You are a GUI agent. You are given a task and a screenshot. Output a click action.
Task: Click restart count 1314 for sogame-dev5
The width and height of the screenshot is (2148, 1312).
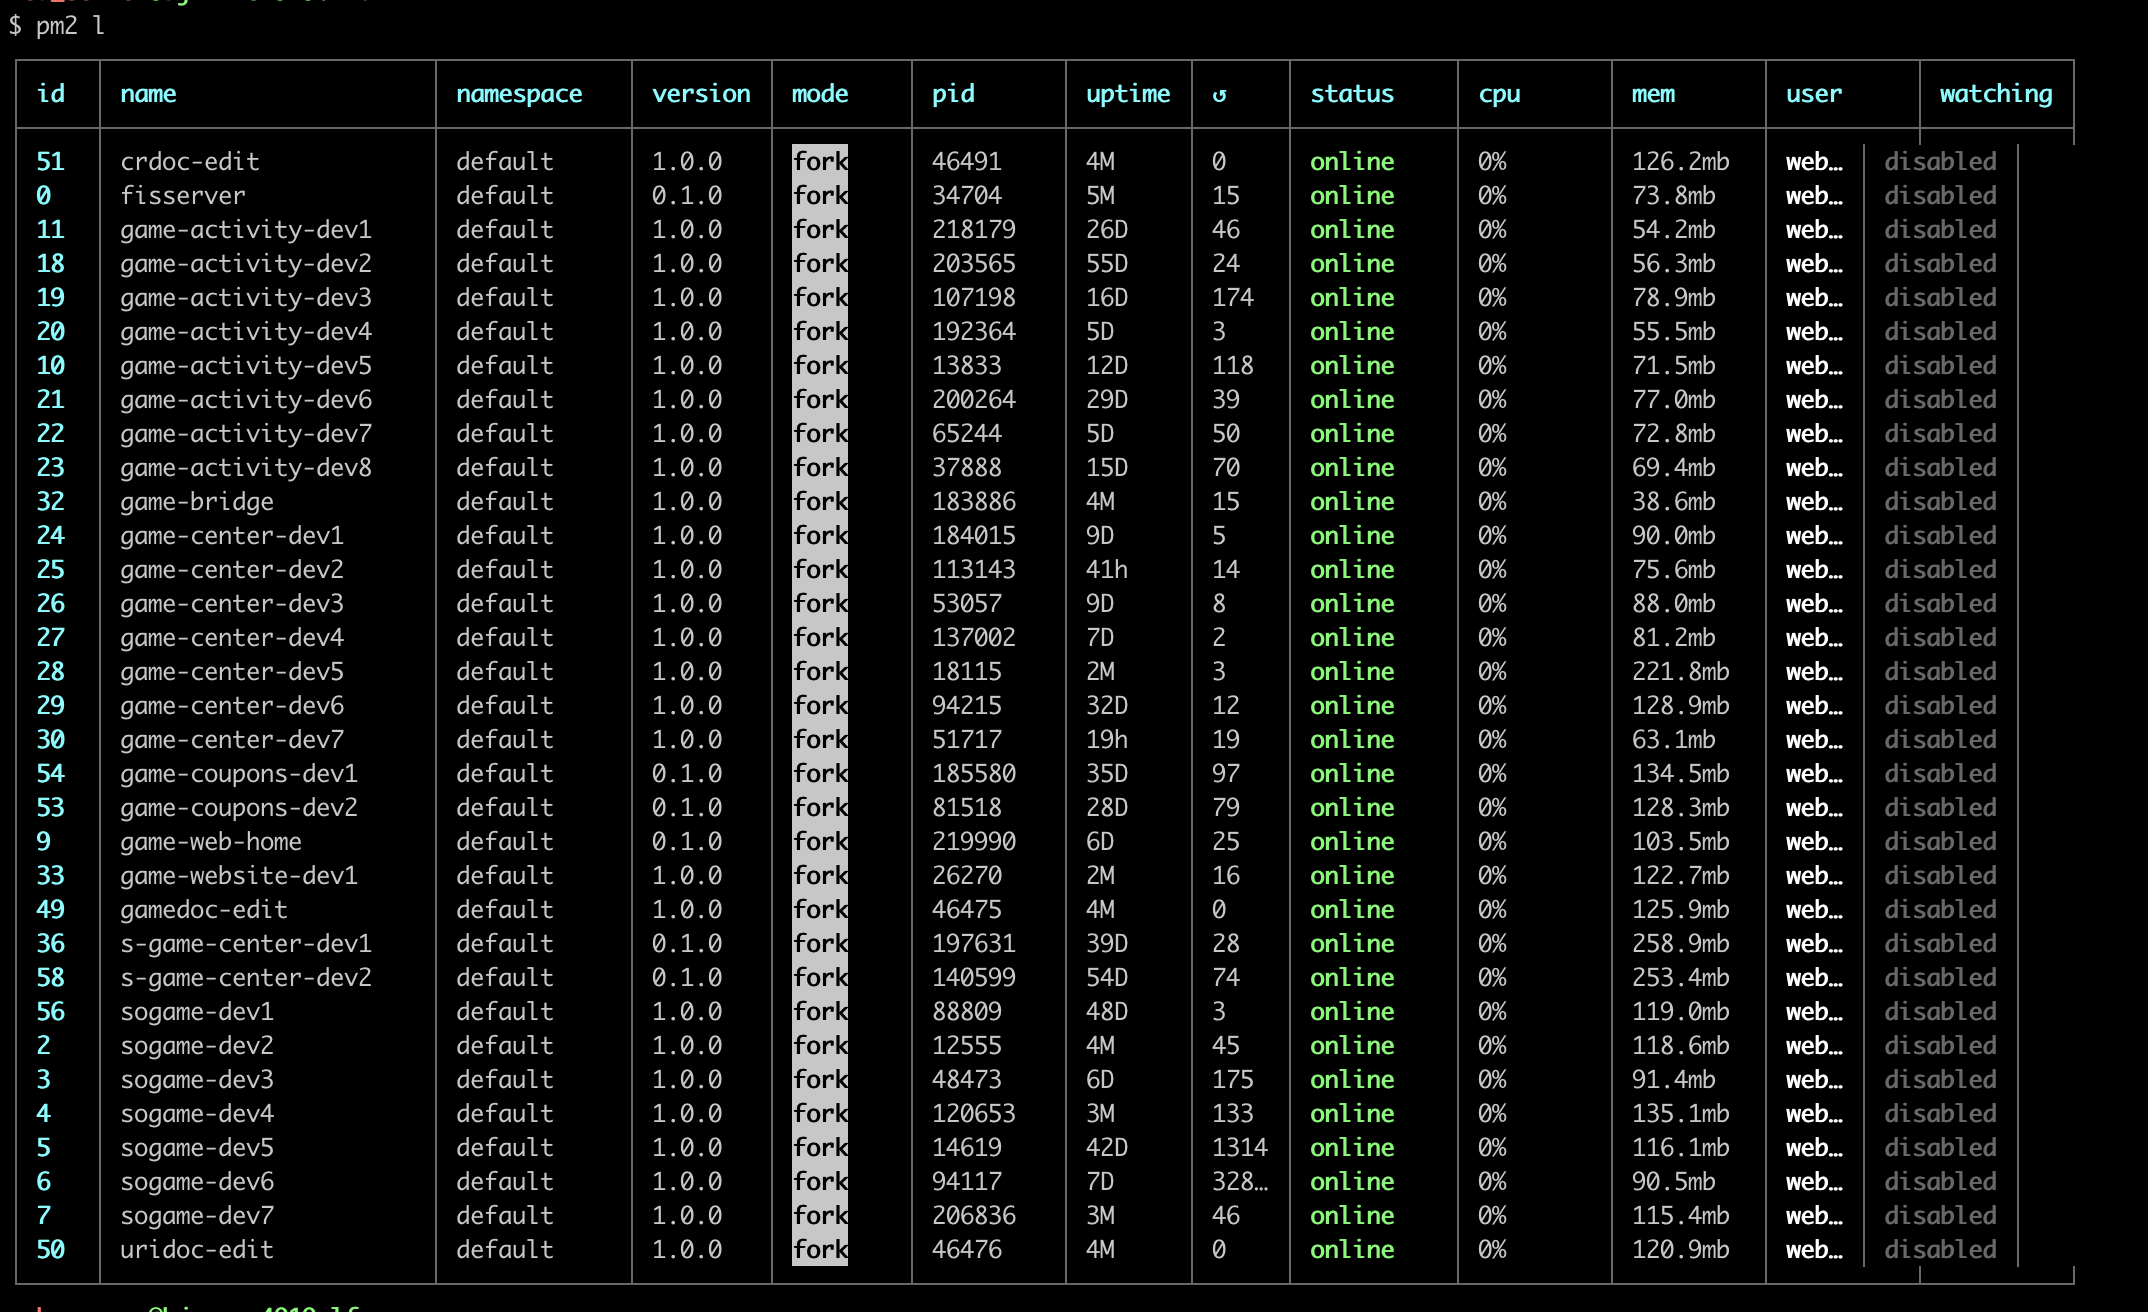point(1239,1148)
